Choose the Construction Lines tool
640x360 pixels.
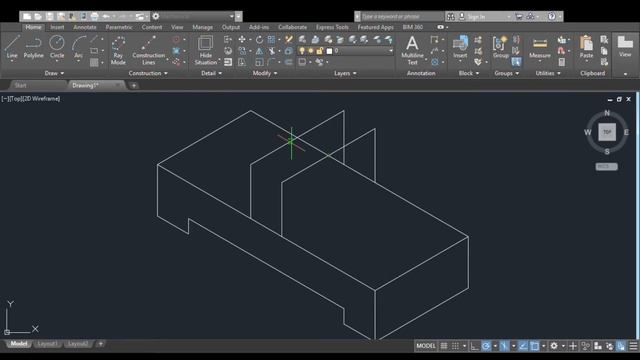click(148, 51)
